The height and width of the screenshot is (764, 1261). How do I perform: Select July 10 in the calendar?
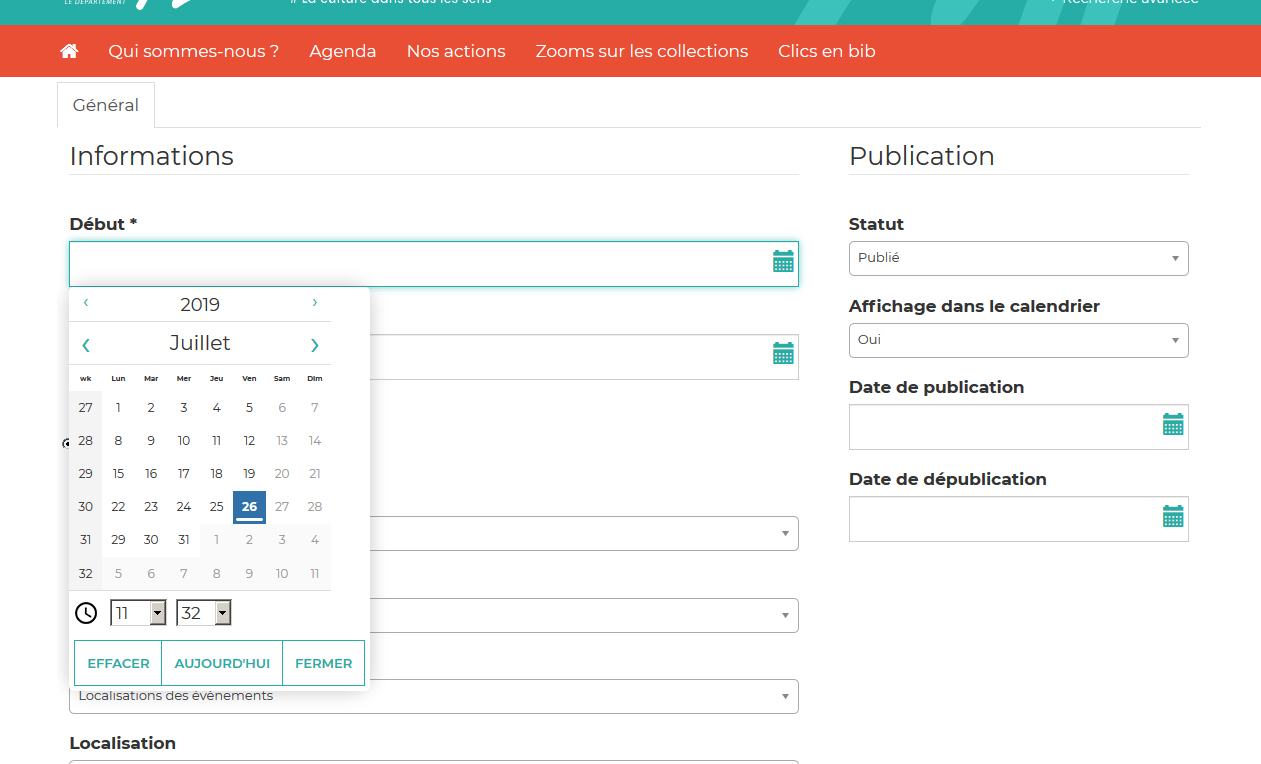184,441
